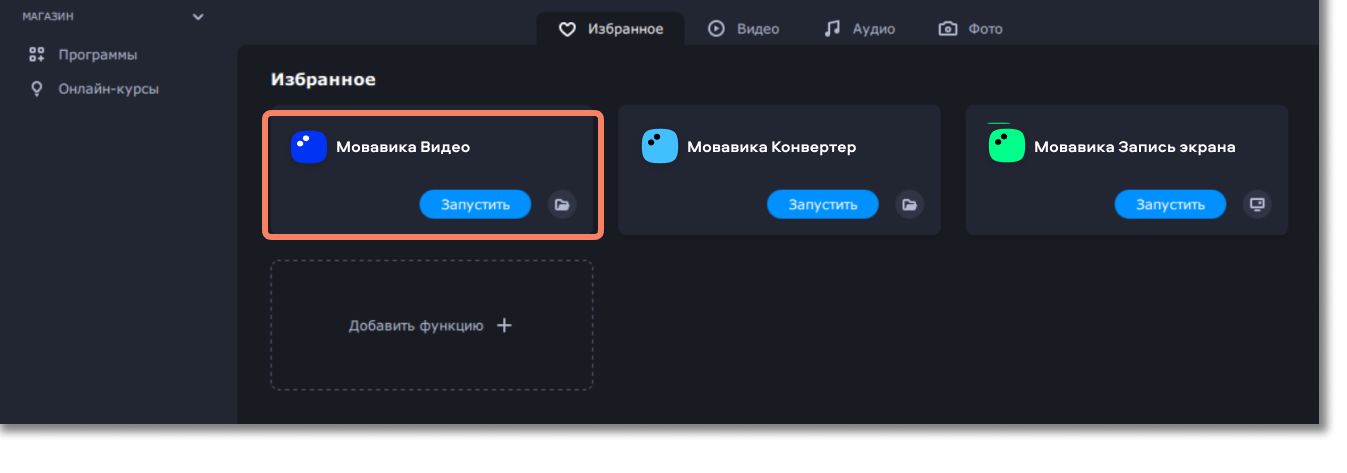Image resolution: width=1347 pixels, height=473 pixels.
Task: Switch to the Видео tab
Action: [x=743, y=29]
